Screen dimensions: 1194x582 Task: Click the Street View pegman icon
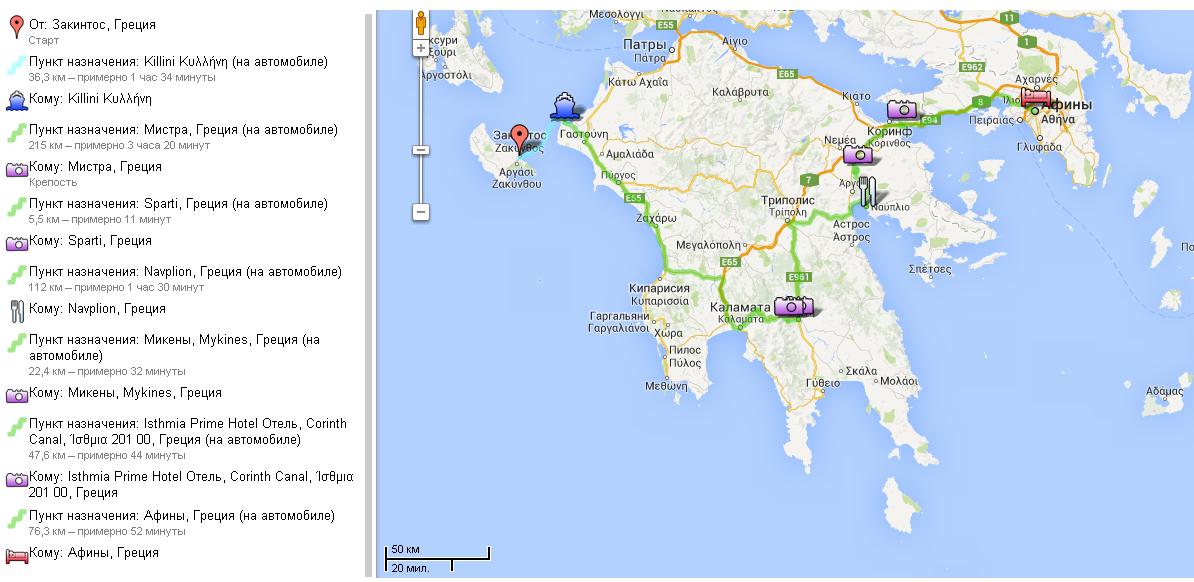click(x=422, y=23)
